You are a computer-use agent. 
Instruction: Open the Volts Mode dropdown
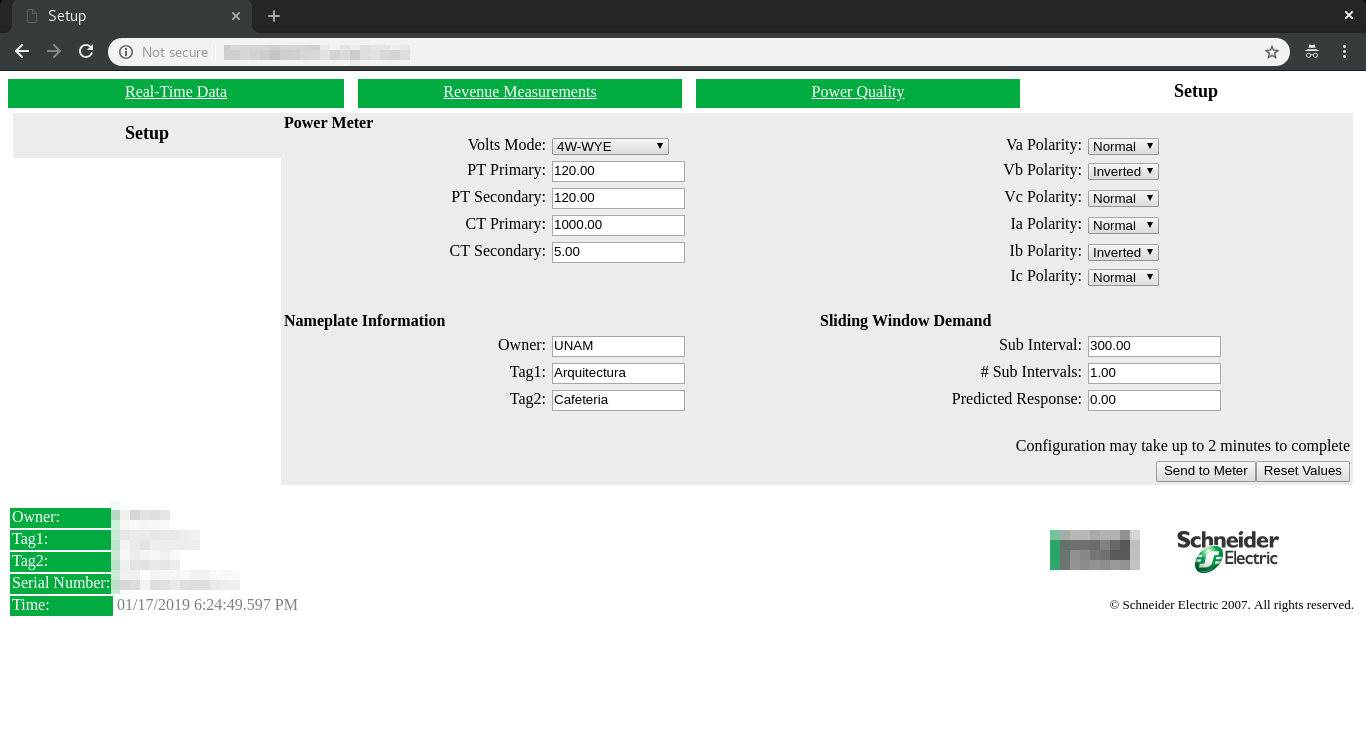click(x=610, y=146)
